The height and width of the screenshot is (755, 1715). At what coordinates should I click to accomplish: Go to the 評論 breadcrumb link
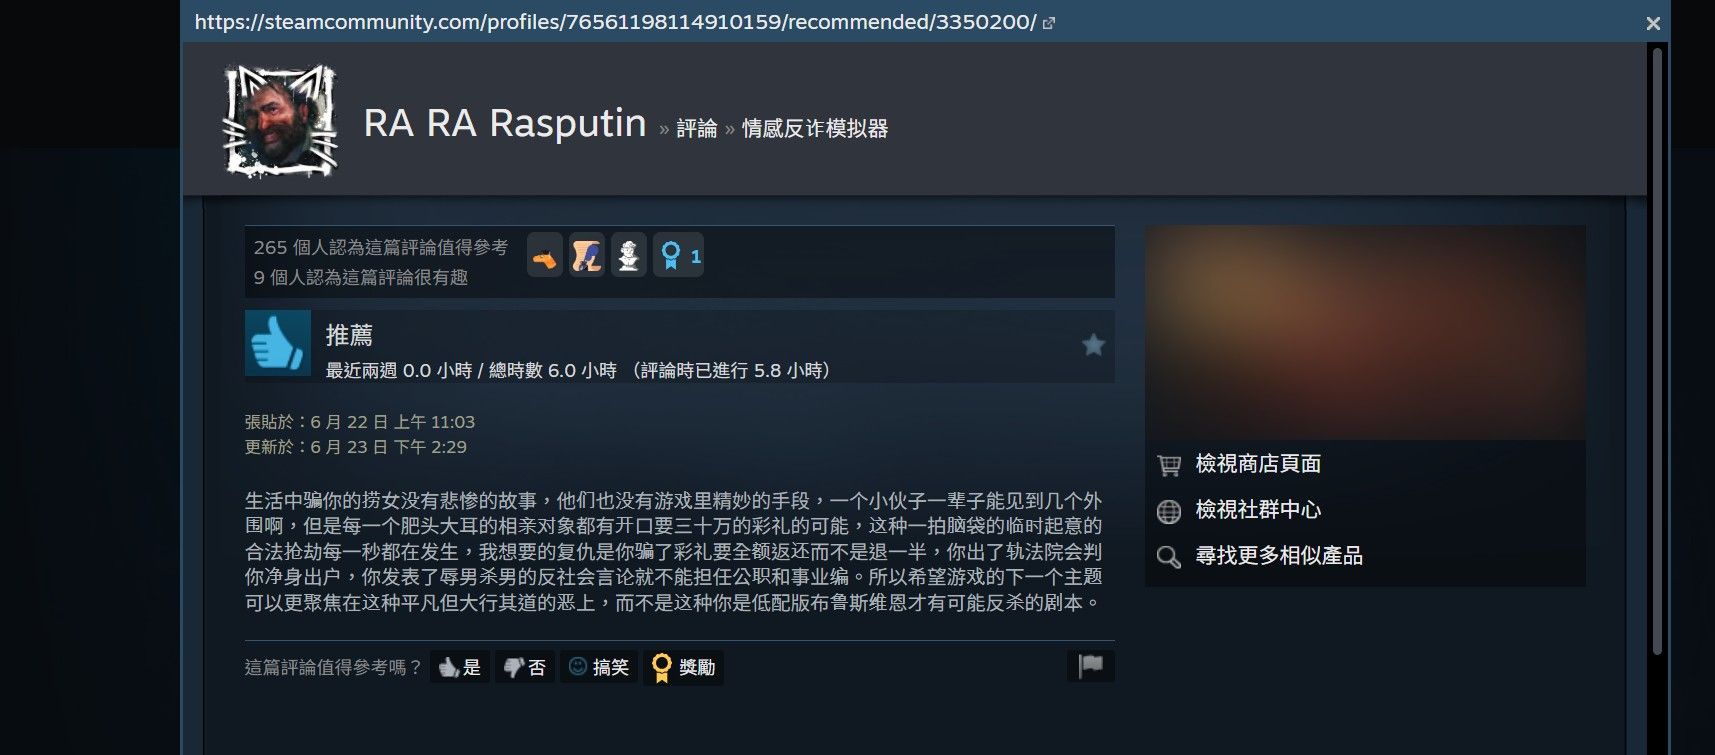coord(697,129)
